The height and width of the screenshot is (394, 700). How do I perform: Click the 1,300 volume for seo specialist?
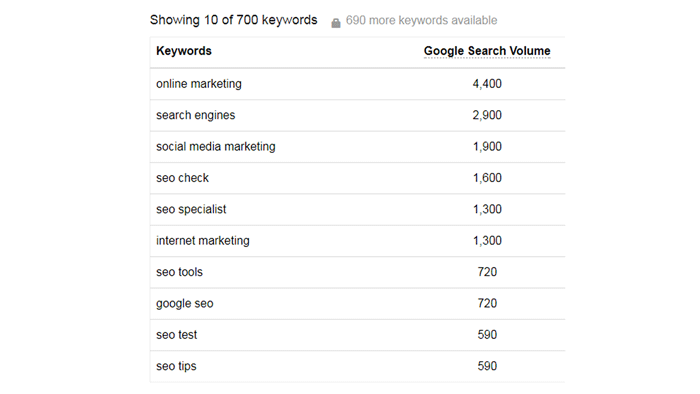point(487,209)
